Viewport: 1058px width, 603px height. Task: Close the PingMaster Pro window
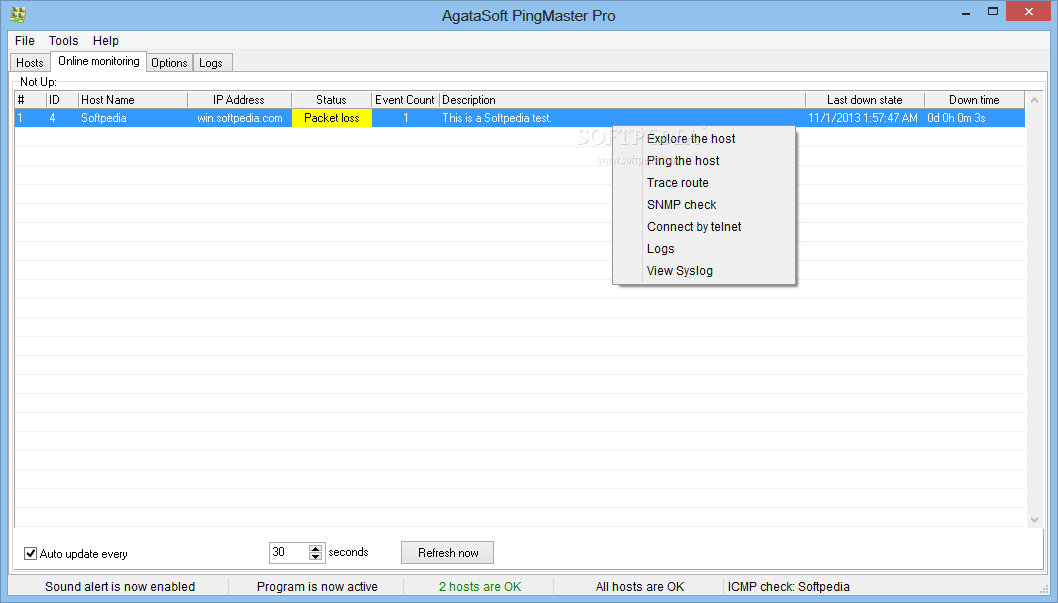pyautogui.click(x=1028, y=11)
